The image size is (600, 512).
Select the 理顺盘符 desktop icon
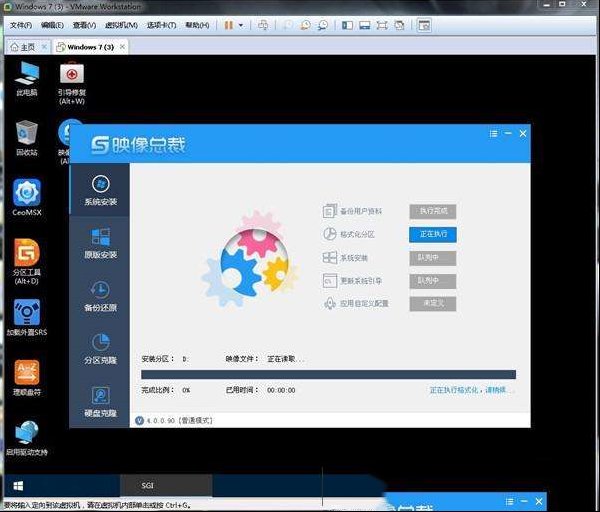tap(27, 378)
